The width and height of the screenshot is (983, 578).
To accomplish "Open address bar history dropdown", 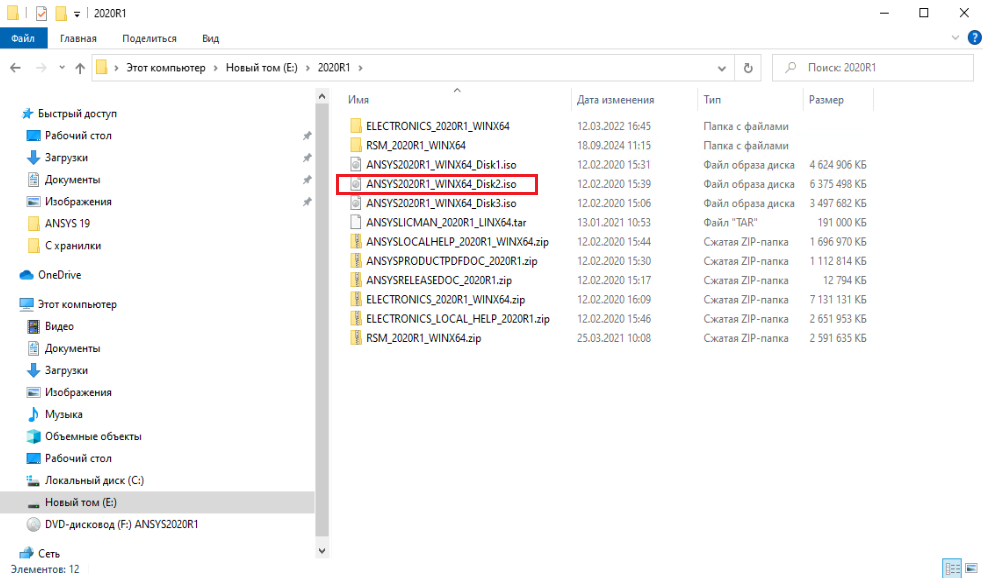I will point(722,68).
